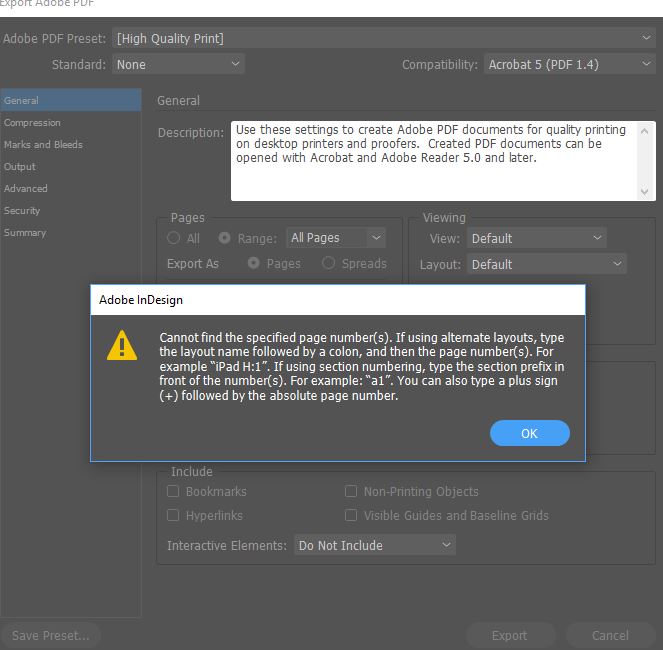Image resolution: width=663 pixels, height=650 pixels.
Task: Open the View dropdown set to Default
Action: [537, 238]
